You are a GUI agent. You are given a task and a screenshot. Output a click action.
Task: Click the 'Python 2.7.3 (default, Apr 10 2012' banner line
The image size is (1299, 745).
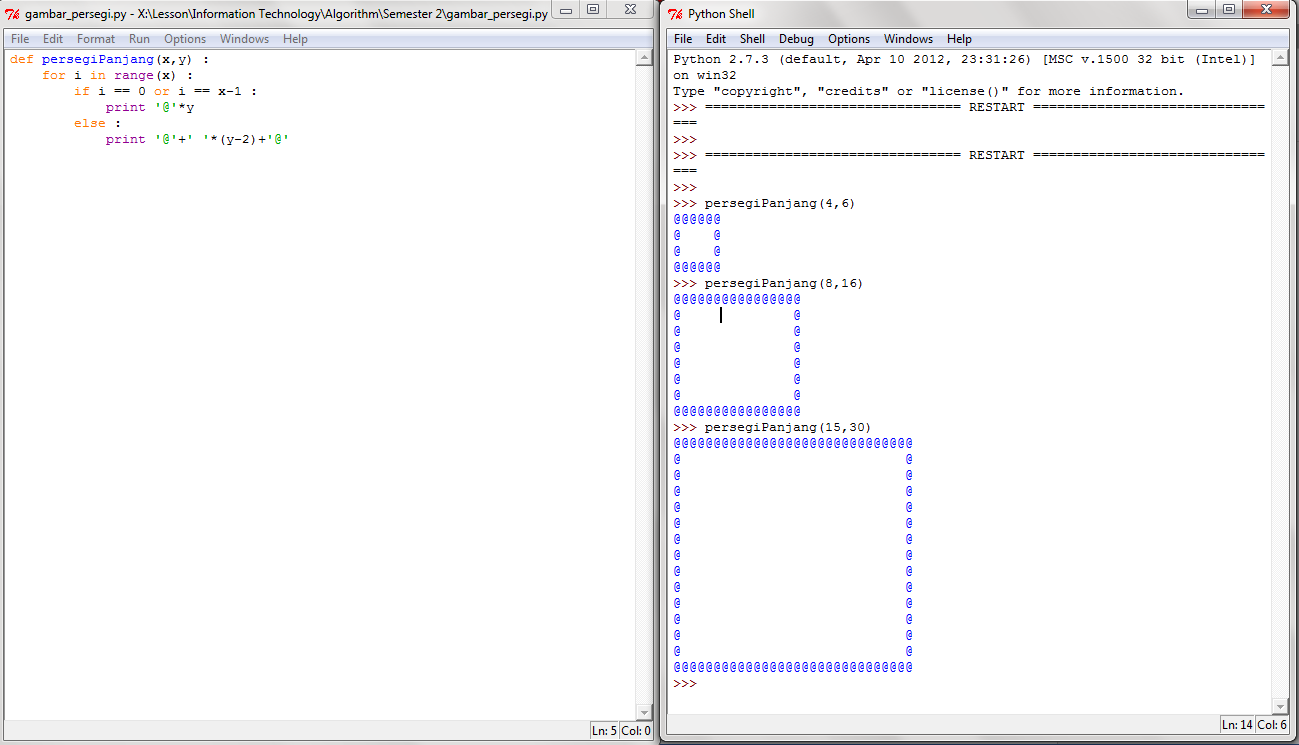(965, 59)
